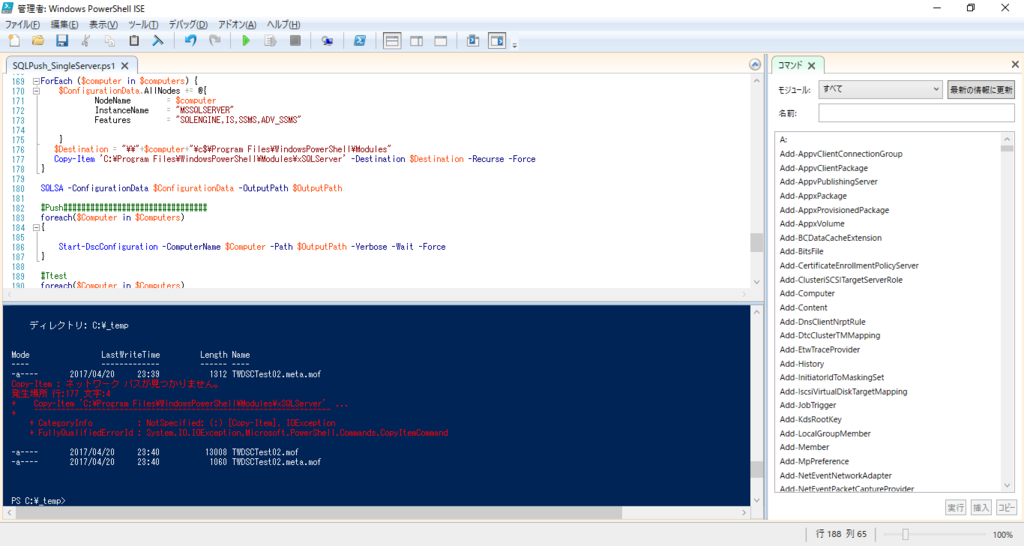Collapse the foreach block at line 184
Screen dimensions: 1024x546
[x=36, y=227]
